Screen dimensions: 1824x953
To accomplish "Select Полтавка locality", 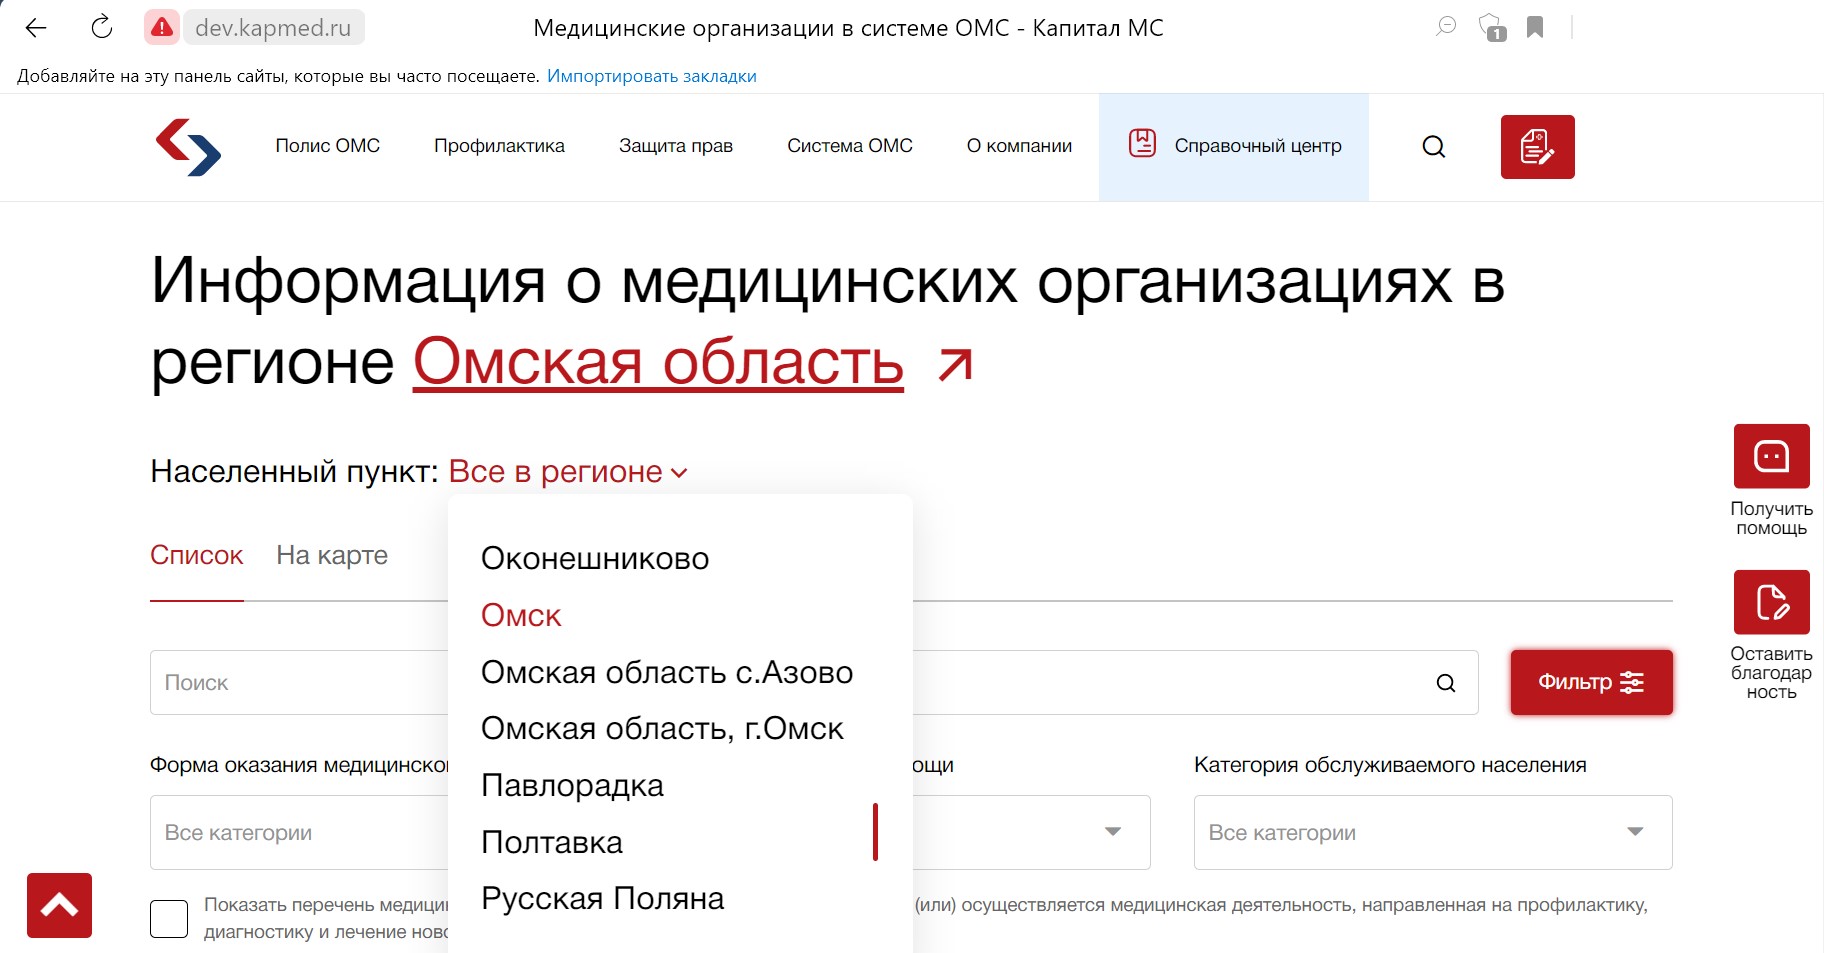I will [552, 842].
